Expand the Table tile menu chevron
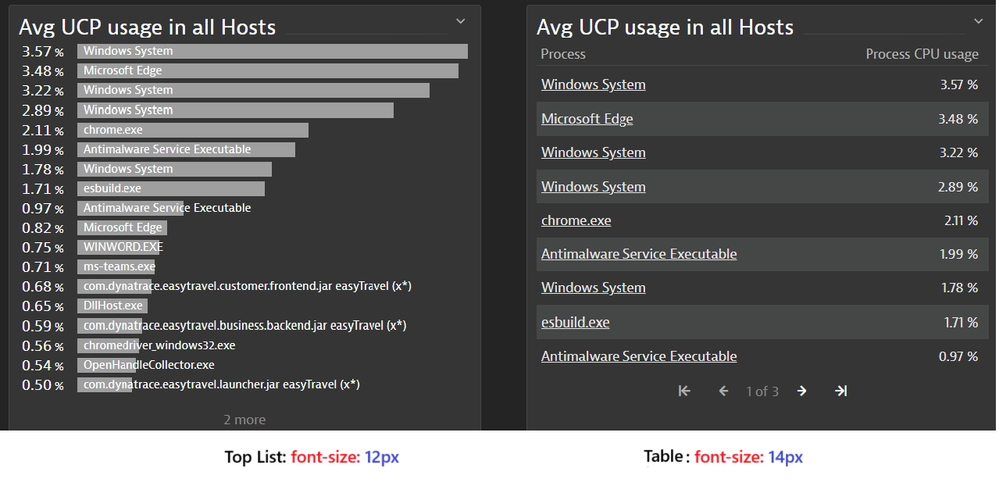This screenshot has width=999, height=483. point(979,20)
